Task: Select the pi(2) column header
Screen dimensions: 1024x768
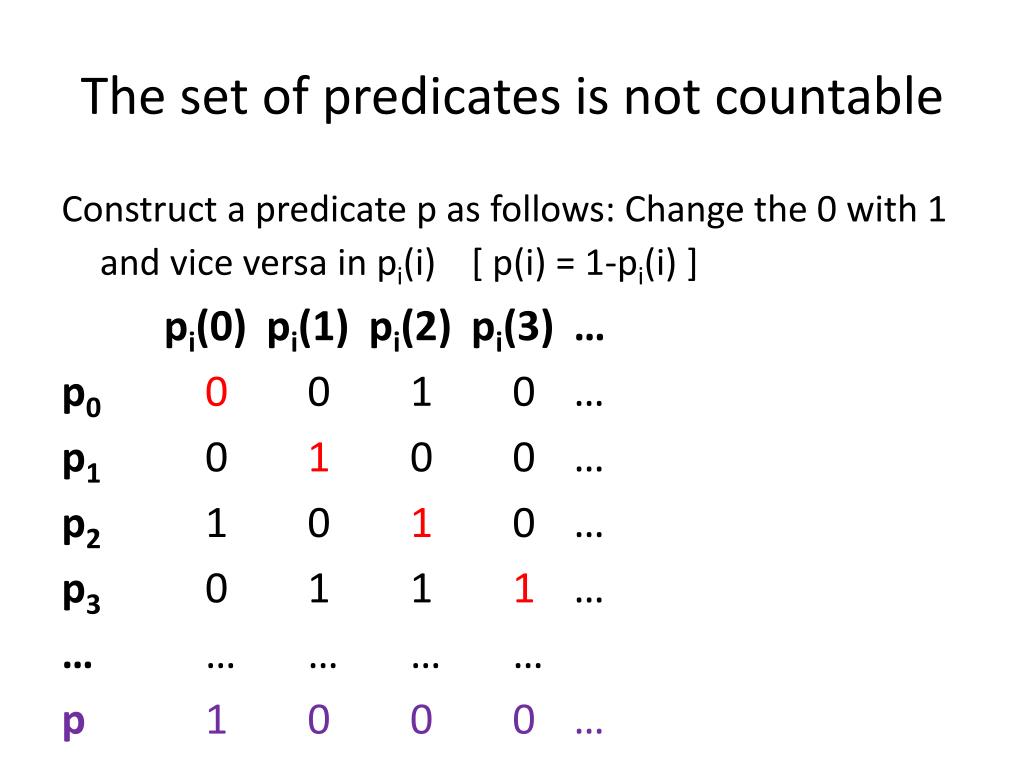Action: (x=410, y=329)
